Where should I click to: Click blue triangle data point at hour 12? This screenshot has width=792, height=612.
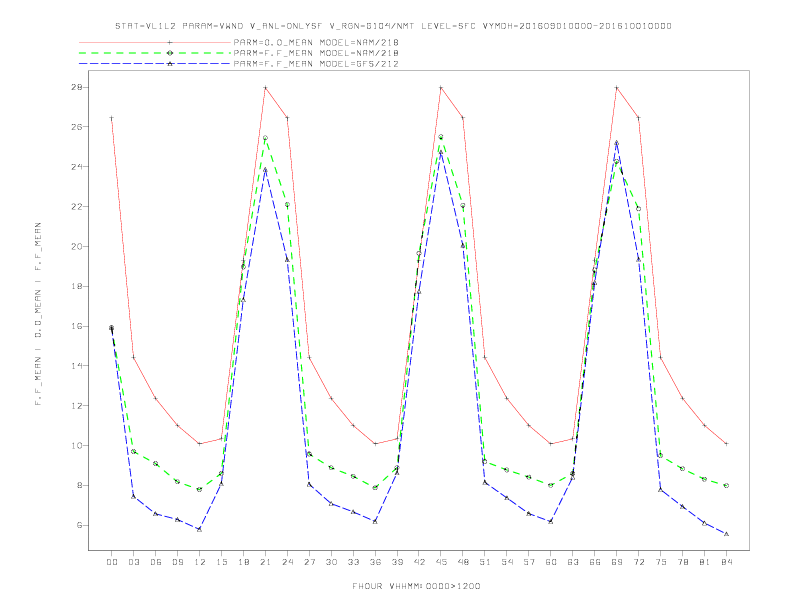pos(200,529)
